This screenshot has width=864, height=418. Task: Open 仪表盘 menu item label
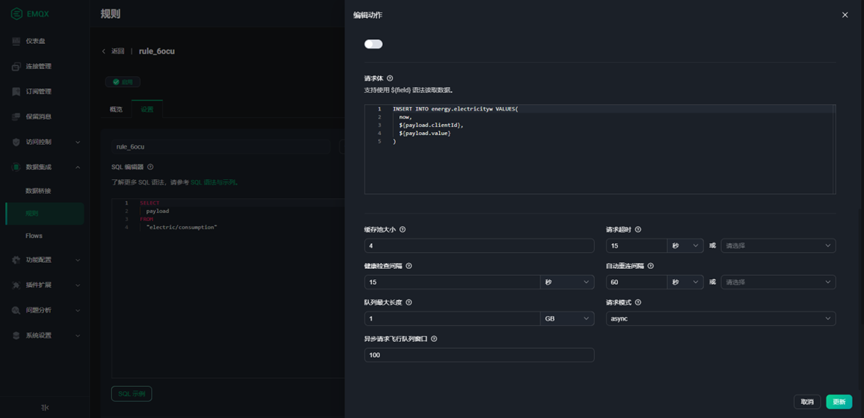pos(36,41)
